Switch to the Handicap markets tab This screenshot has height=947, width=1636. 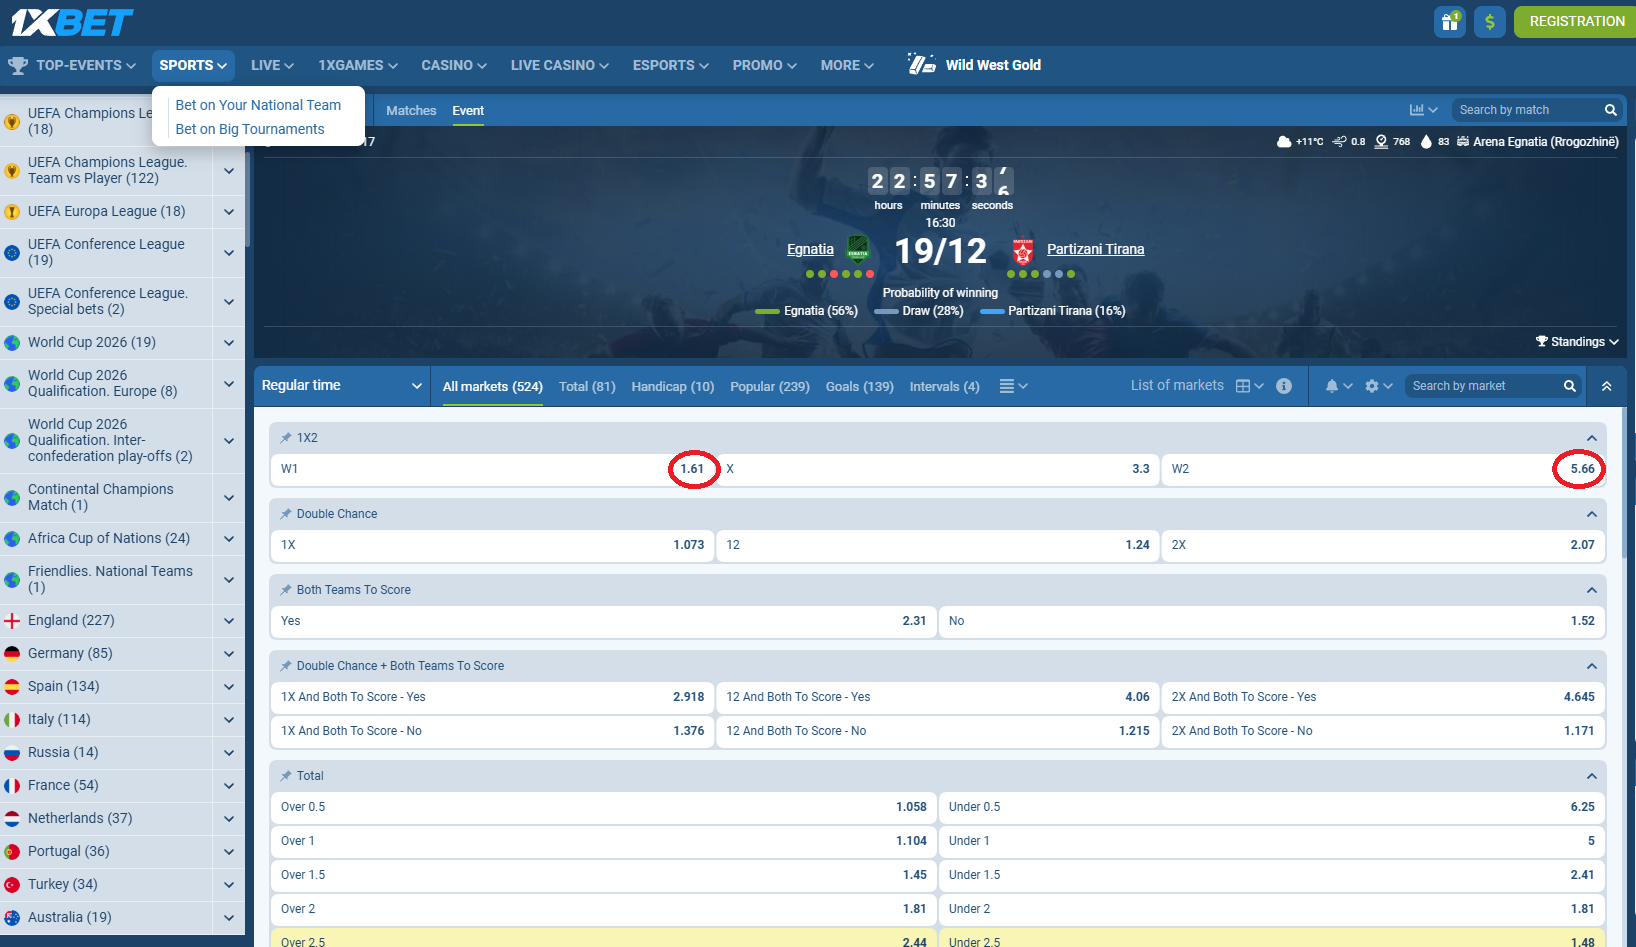pyautogui.click(x=672, y=386)
